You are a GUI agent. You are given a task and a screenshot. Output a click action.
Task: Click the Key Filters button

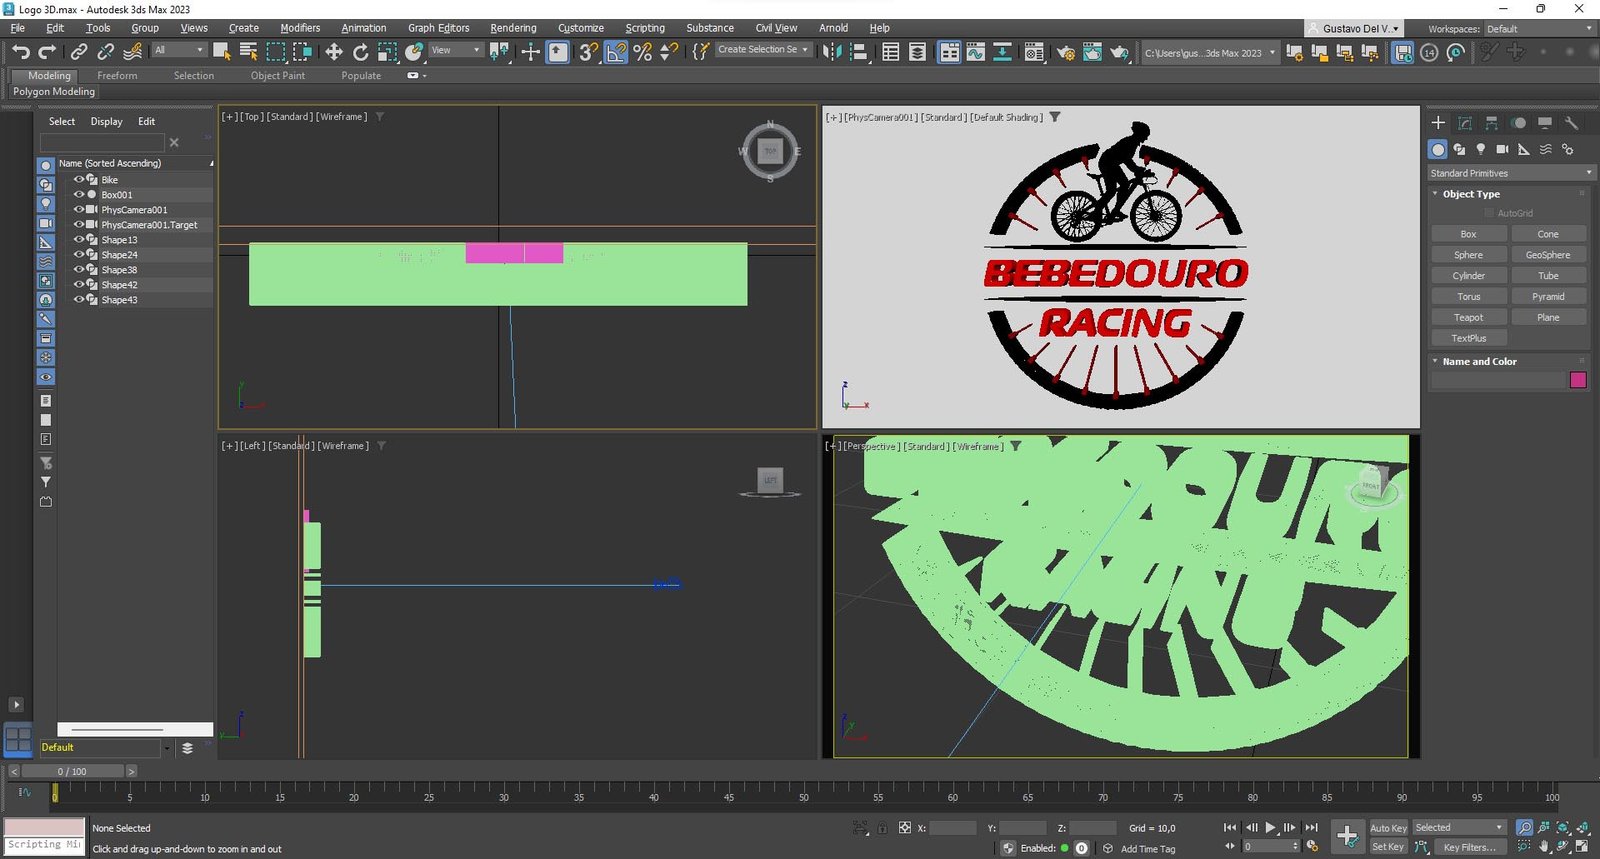(x=1469, y=847)
